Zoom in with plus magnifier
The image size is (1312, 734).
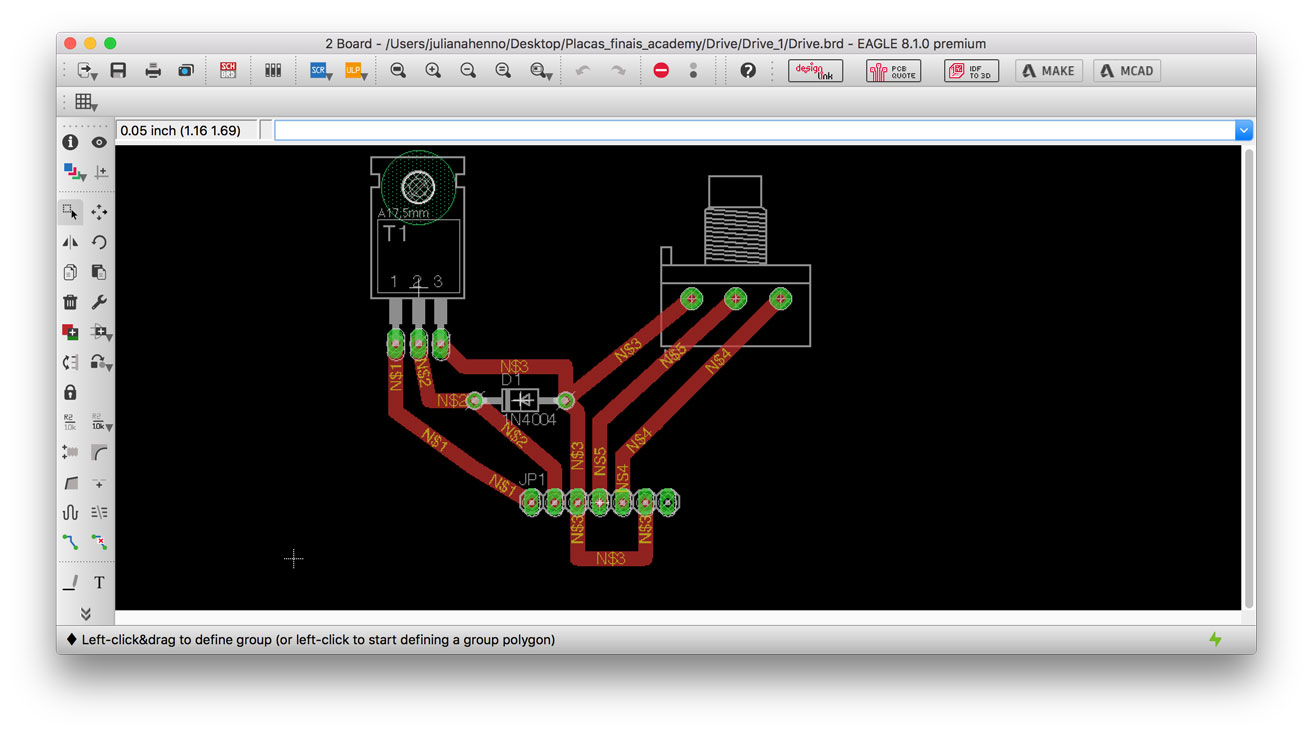(433, 71)
